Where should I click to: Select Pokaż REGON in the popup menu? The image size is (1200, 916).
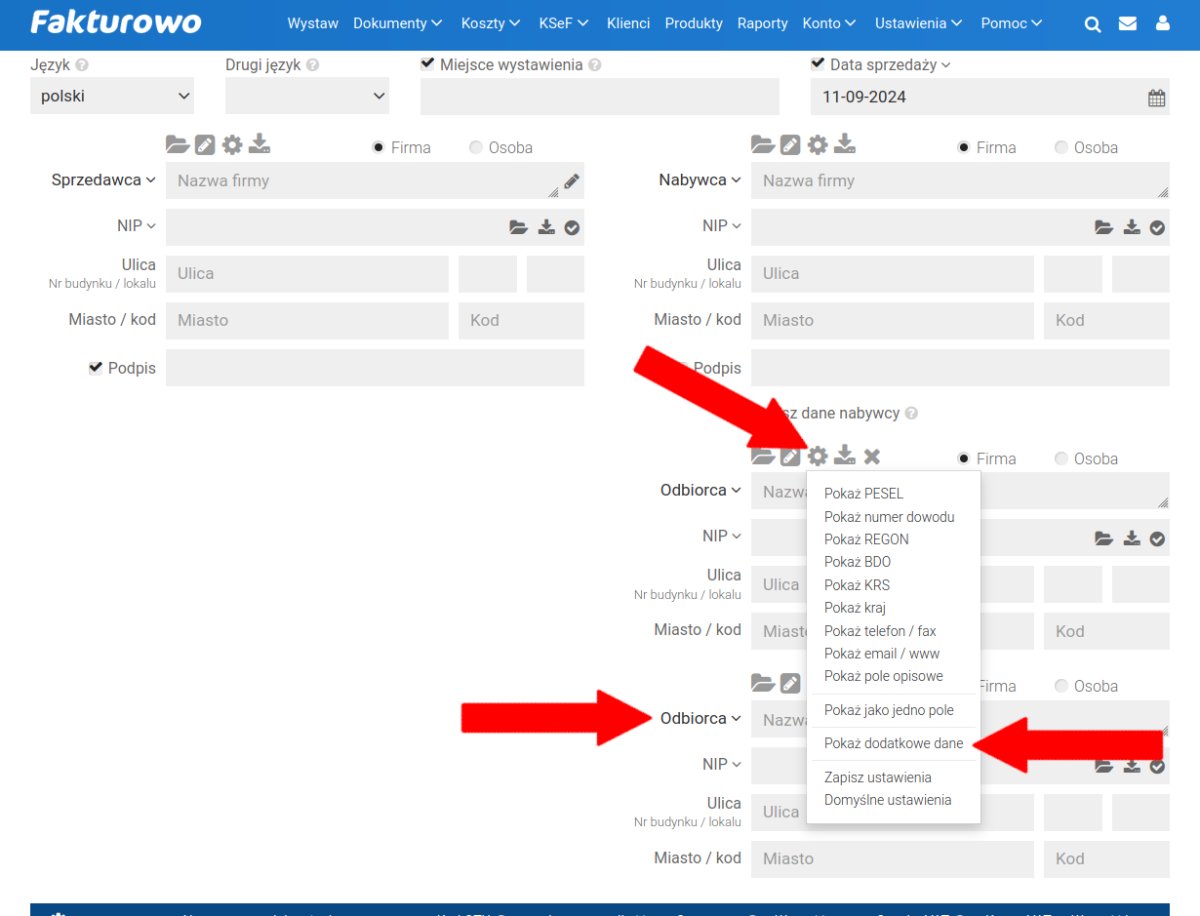click(866, 539)
